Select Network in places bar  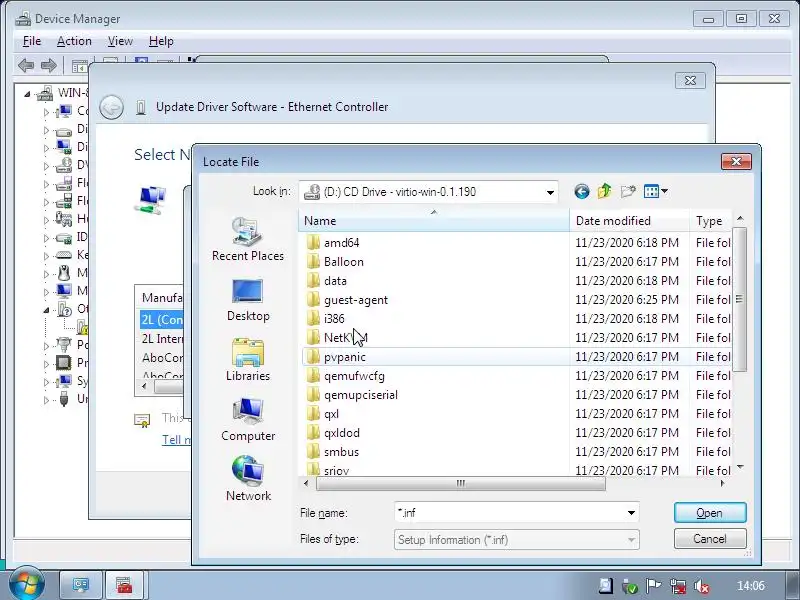(248, 479)
